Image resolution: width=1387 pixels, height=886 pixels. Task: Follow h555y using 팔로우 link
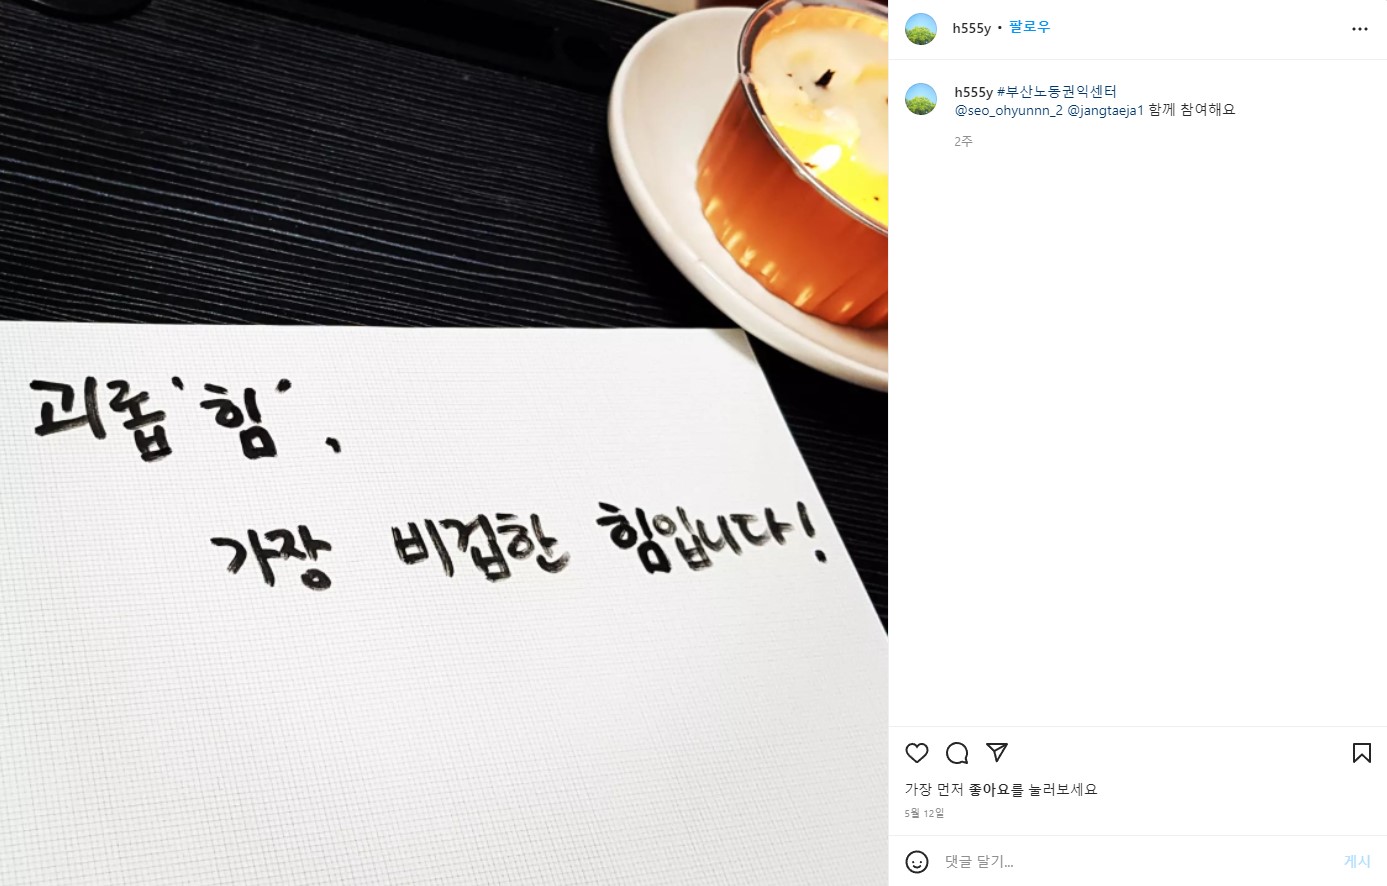[x=1029, y=28]
